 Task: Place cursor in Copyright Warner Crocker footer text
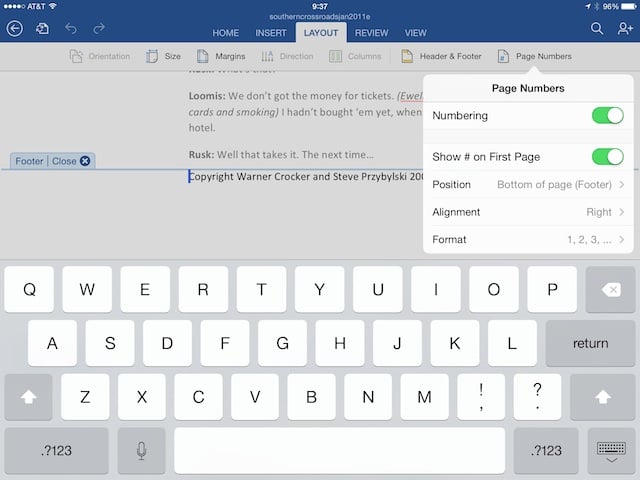pos(306,177)
